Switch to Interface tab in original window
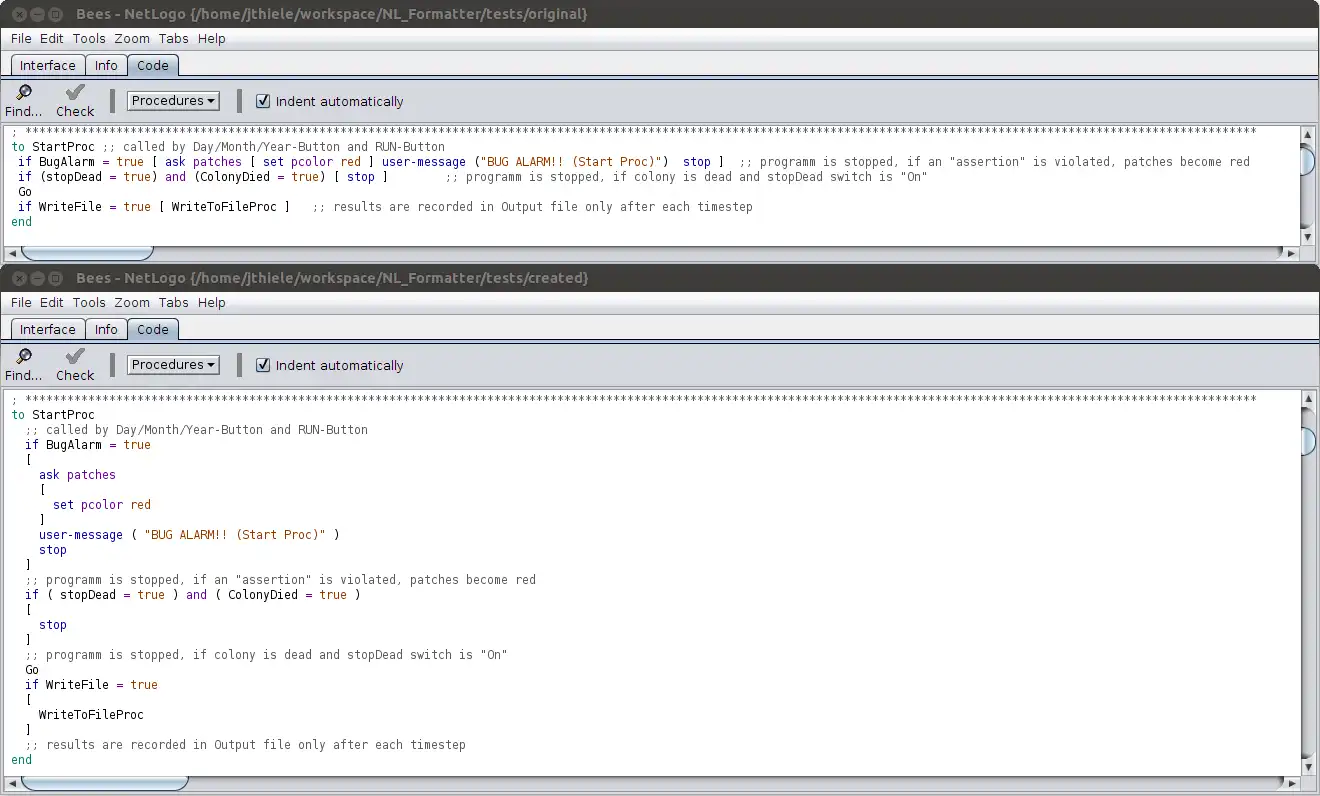 [x=48, y=65]
